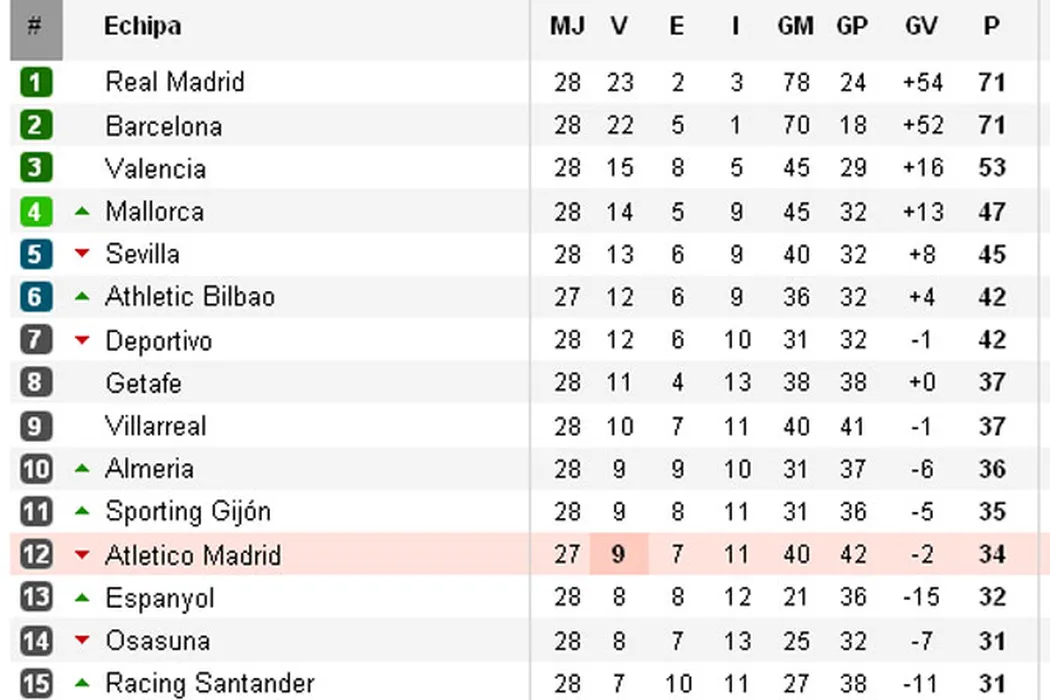
Task: Click red down arrow beside Osasuna
Action: click(83, 641)
